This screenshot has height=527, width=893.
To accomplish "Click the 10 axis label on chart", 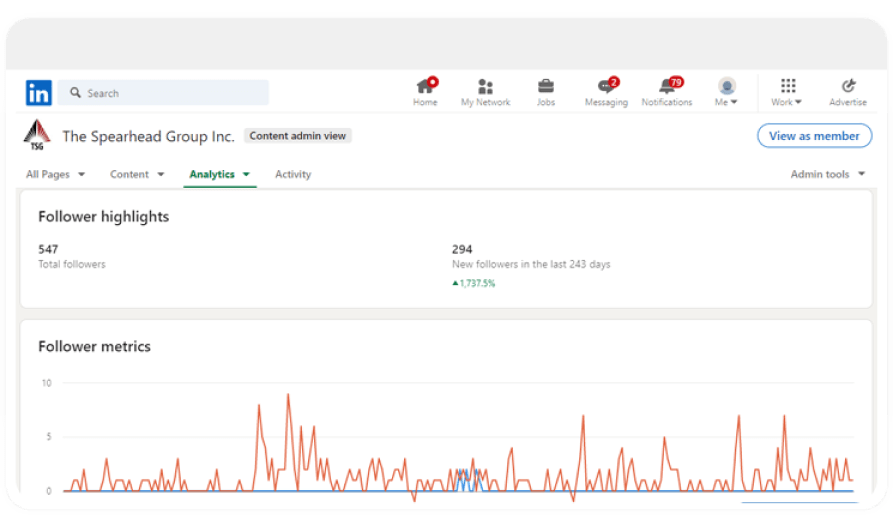I will click(x=47, y=383).
